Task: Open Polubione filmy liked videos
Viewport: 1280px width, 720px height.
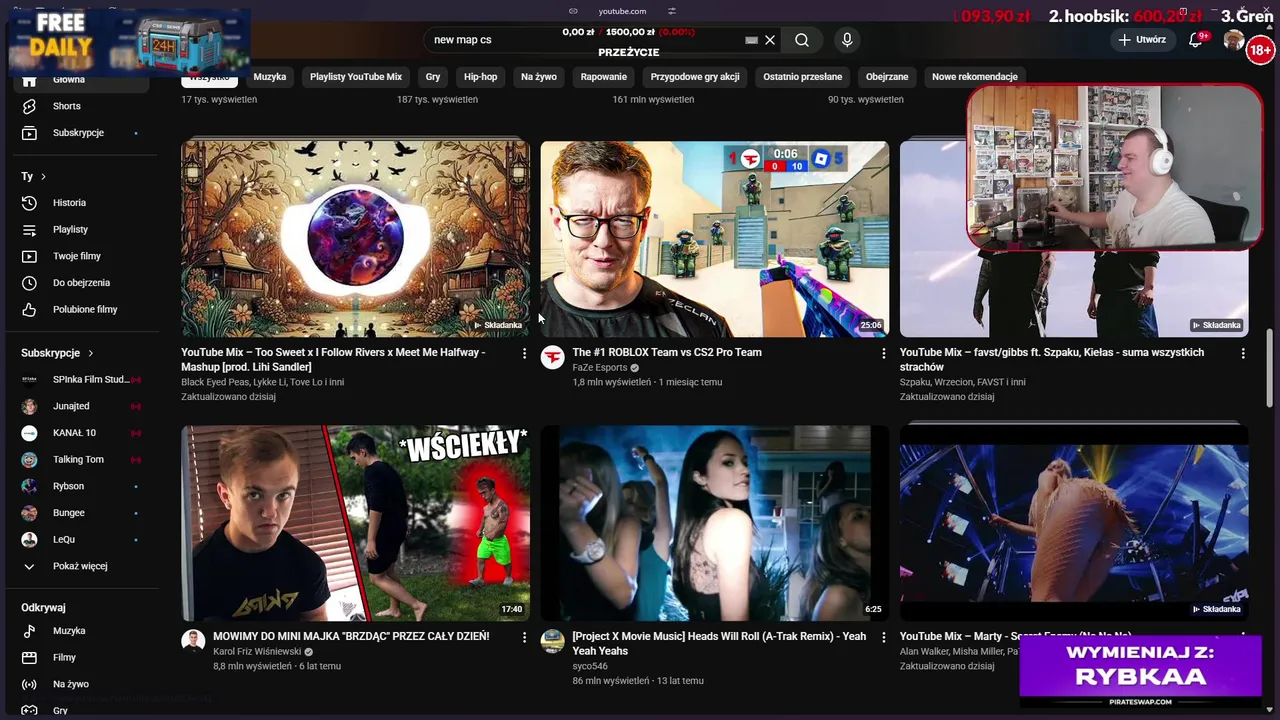Action: pos(85,310)
